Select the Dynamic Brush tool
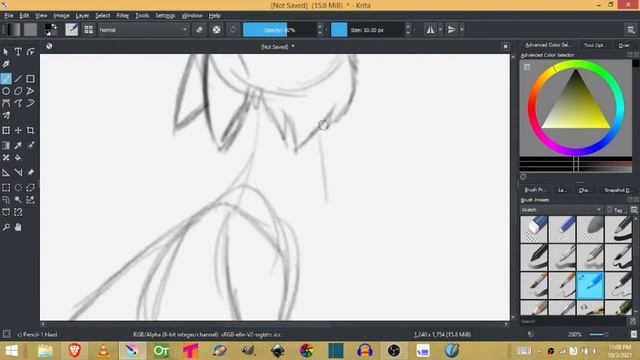The height and width of the screenshot is (360, 640). pyautogui.click(x=30, y=103)
